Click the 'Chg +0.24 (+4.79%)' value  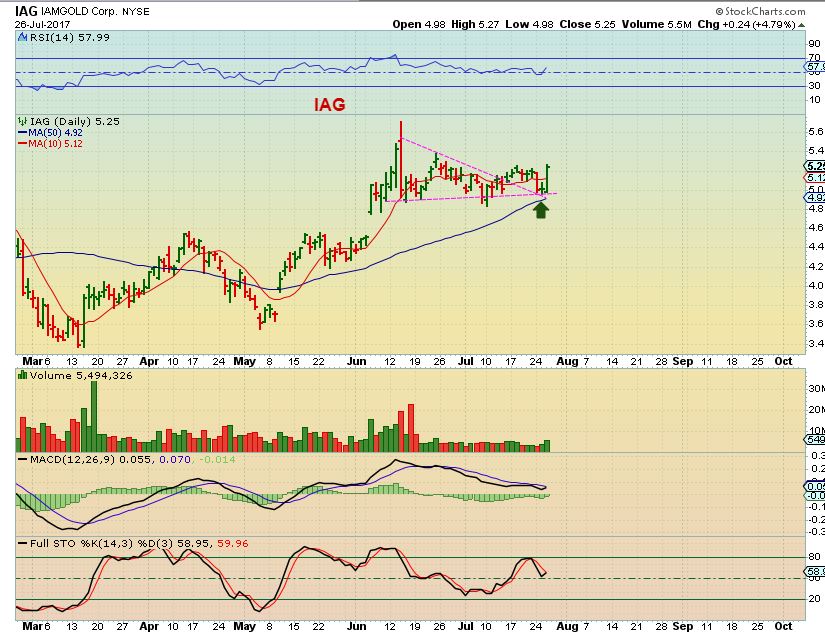click(x=747, y=24)
